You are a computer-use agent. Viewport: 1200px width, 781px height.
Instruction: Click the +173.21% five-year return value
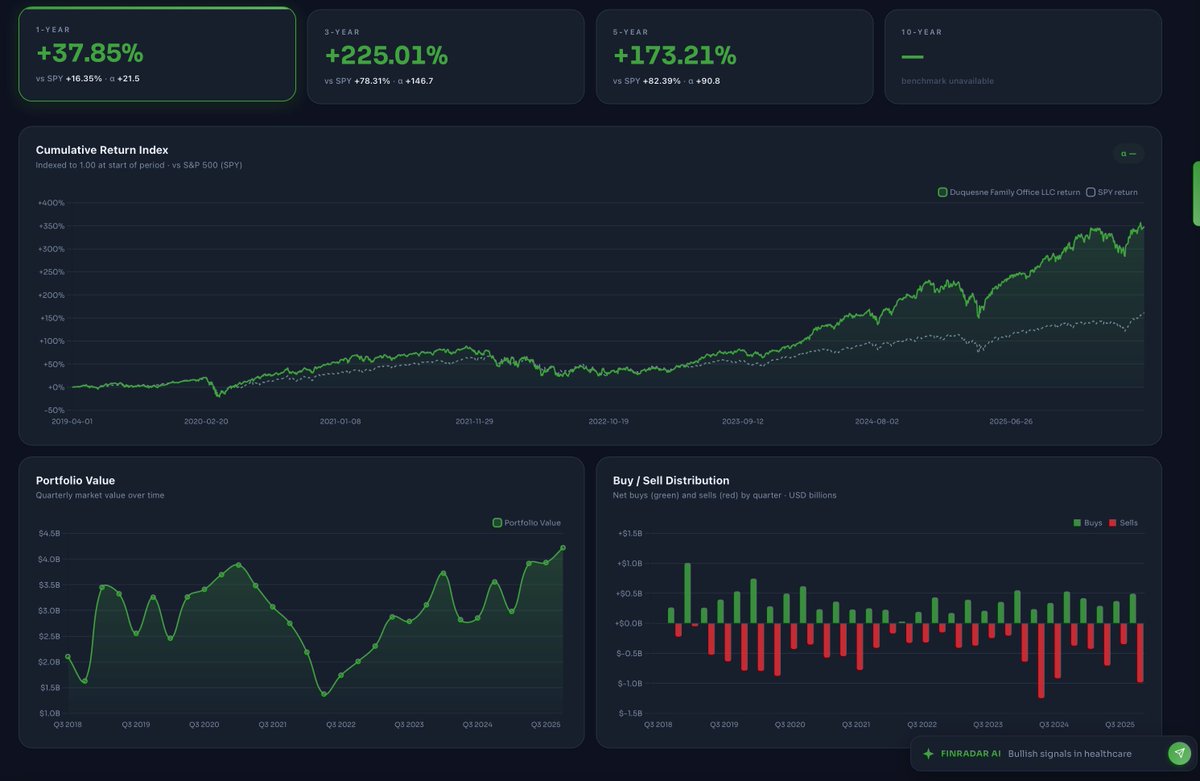[675, 55]
